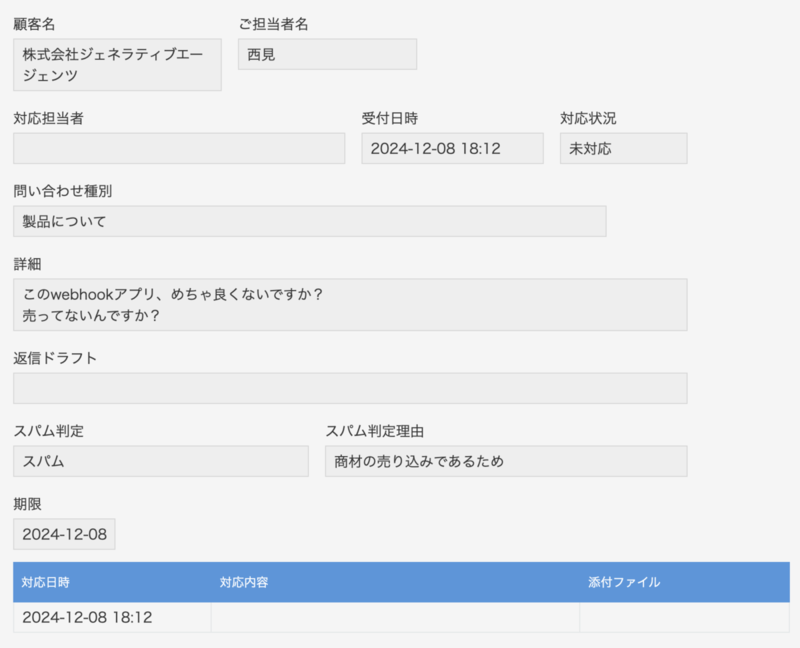This screenshot has width=800, height=648.
Task: Click the 返信ドラフト label
Action: pyautogui.click(x=55, y=358)
